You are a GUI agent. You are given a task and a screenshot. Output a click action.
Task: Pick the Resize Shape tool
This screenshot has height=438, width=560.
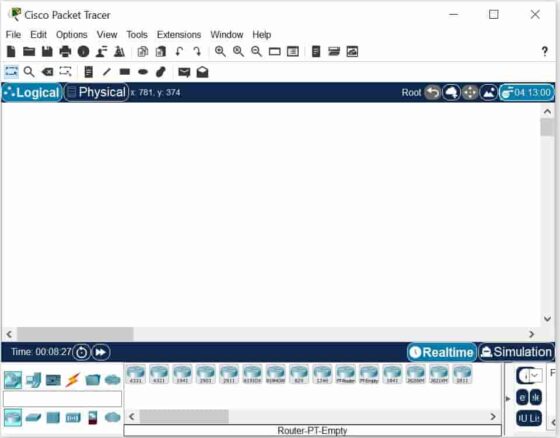(65, 72)
